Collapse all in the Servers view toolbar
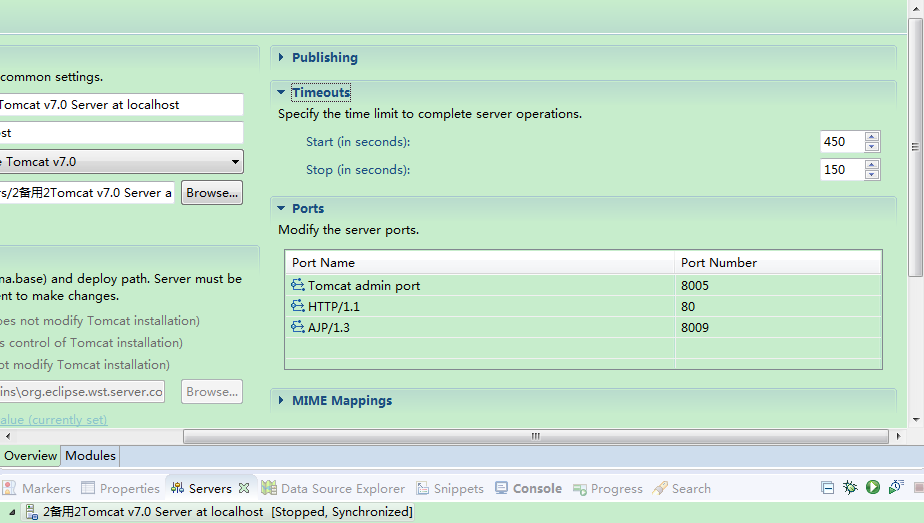Image resolution: width=924 pixels, height=523 pixels. 827,488
